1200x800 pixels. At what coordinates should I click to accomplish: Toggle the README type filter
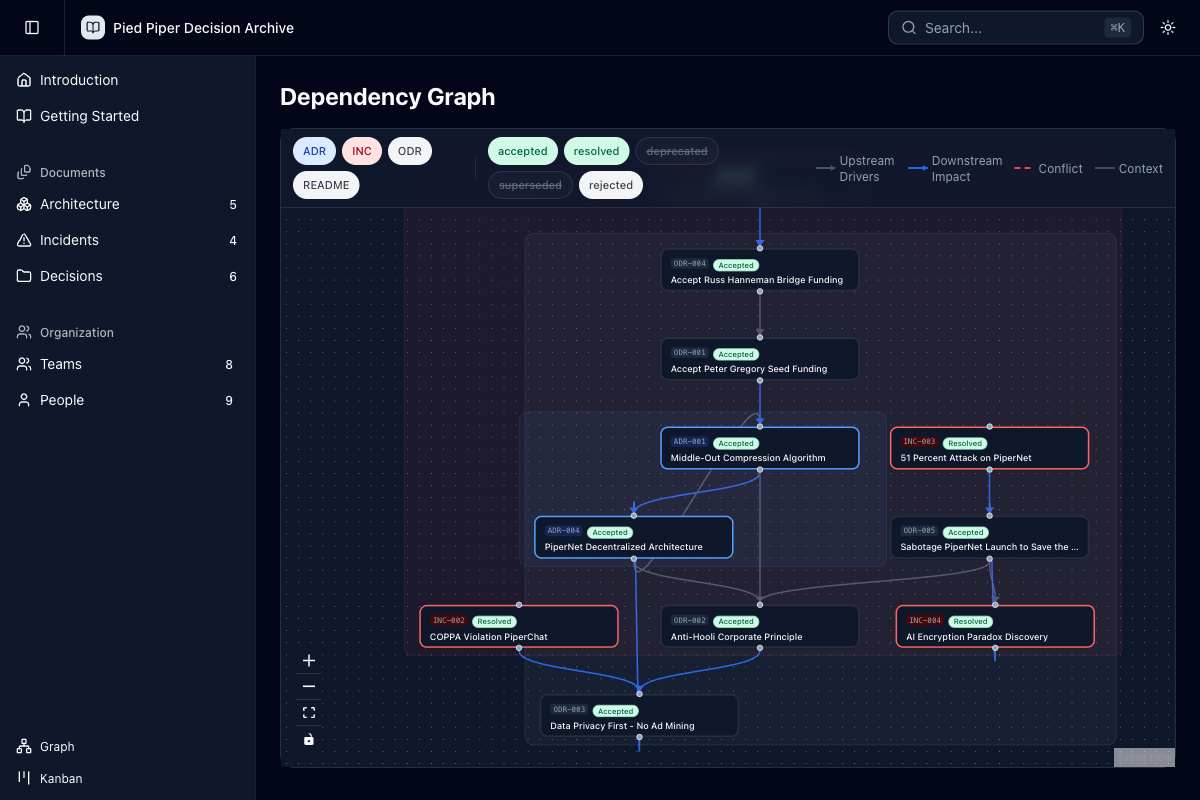pos(326,185)
